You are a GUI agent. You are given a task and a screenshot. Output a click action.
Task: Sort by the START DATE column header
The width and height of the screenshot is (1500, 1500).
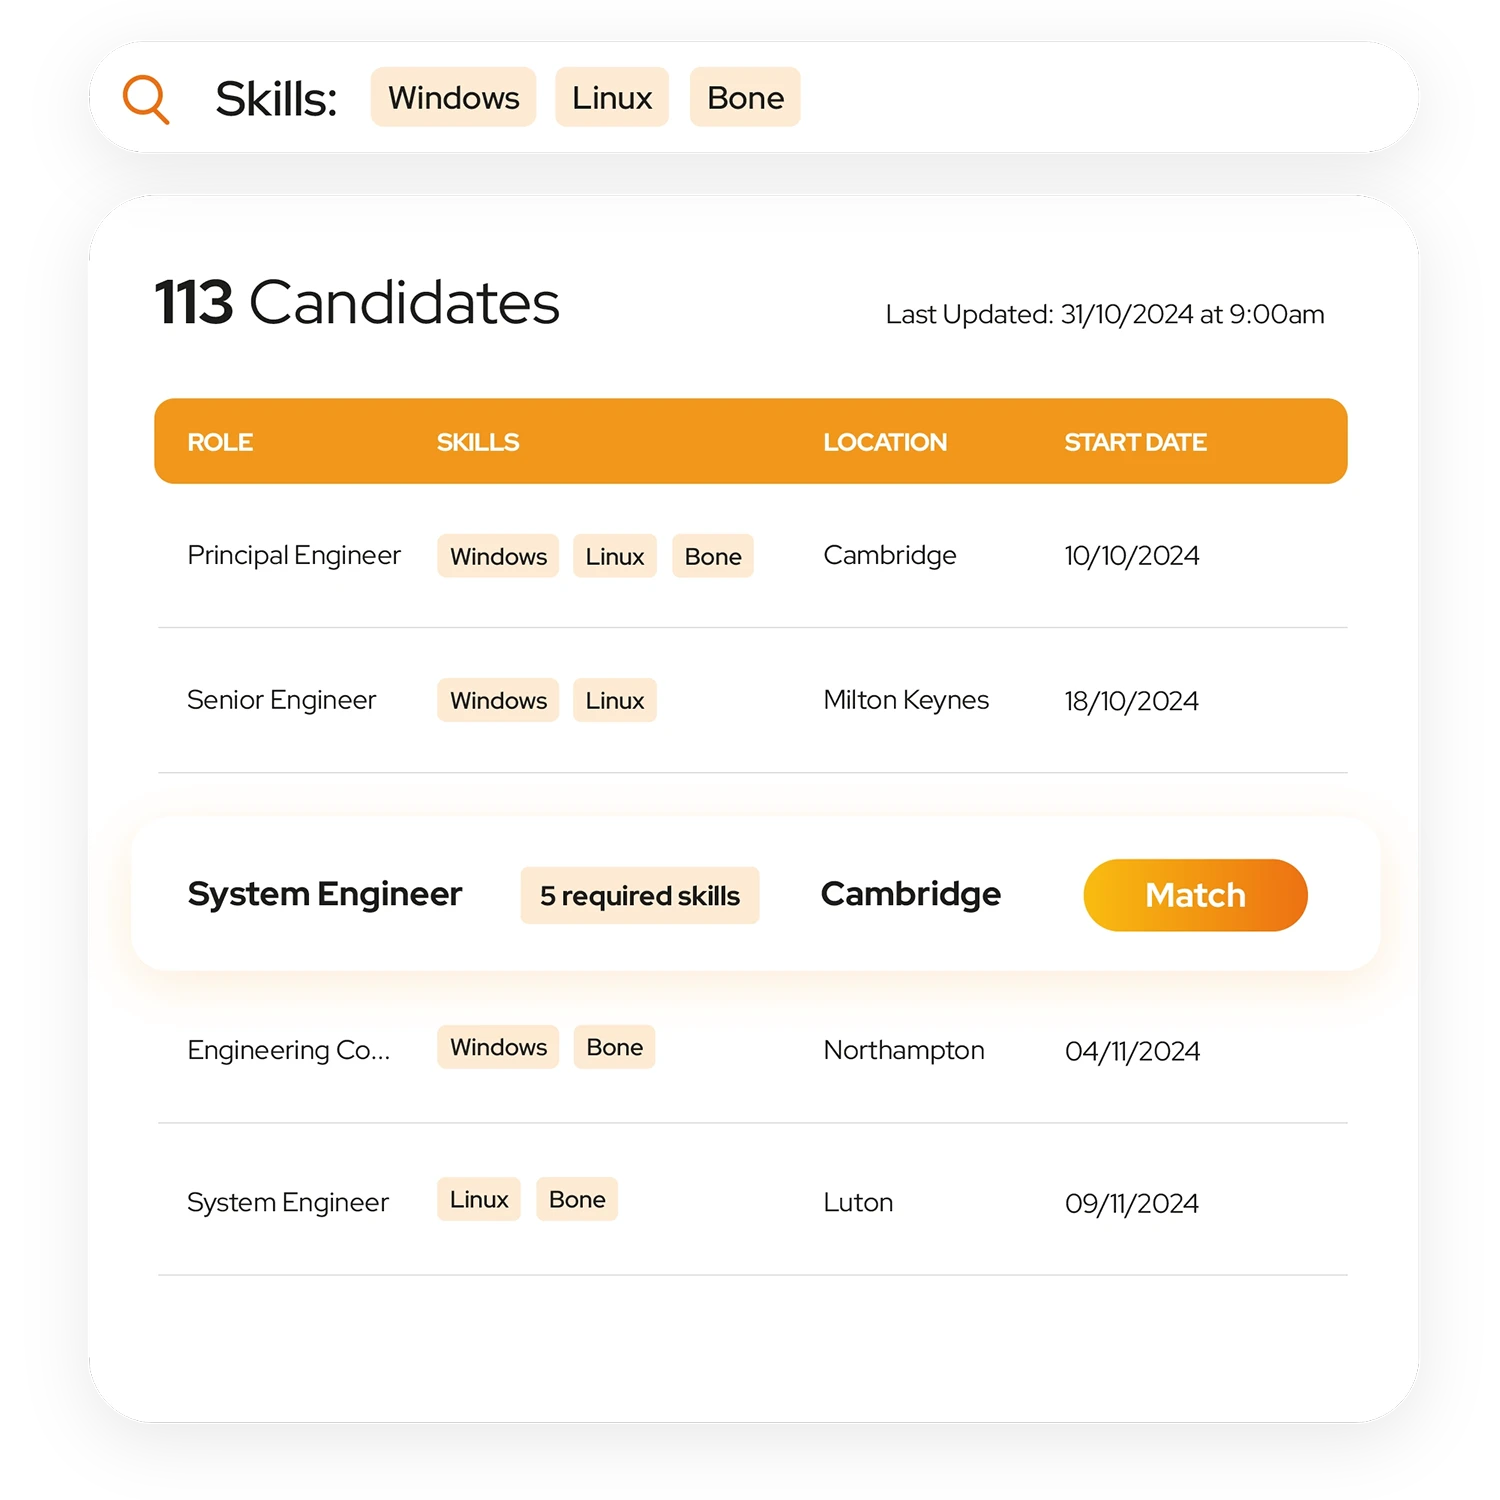pos(1135,442)
